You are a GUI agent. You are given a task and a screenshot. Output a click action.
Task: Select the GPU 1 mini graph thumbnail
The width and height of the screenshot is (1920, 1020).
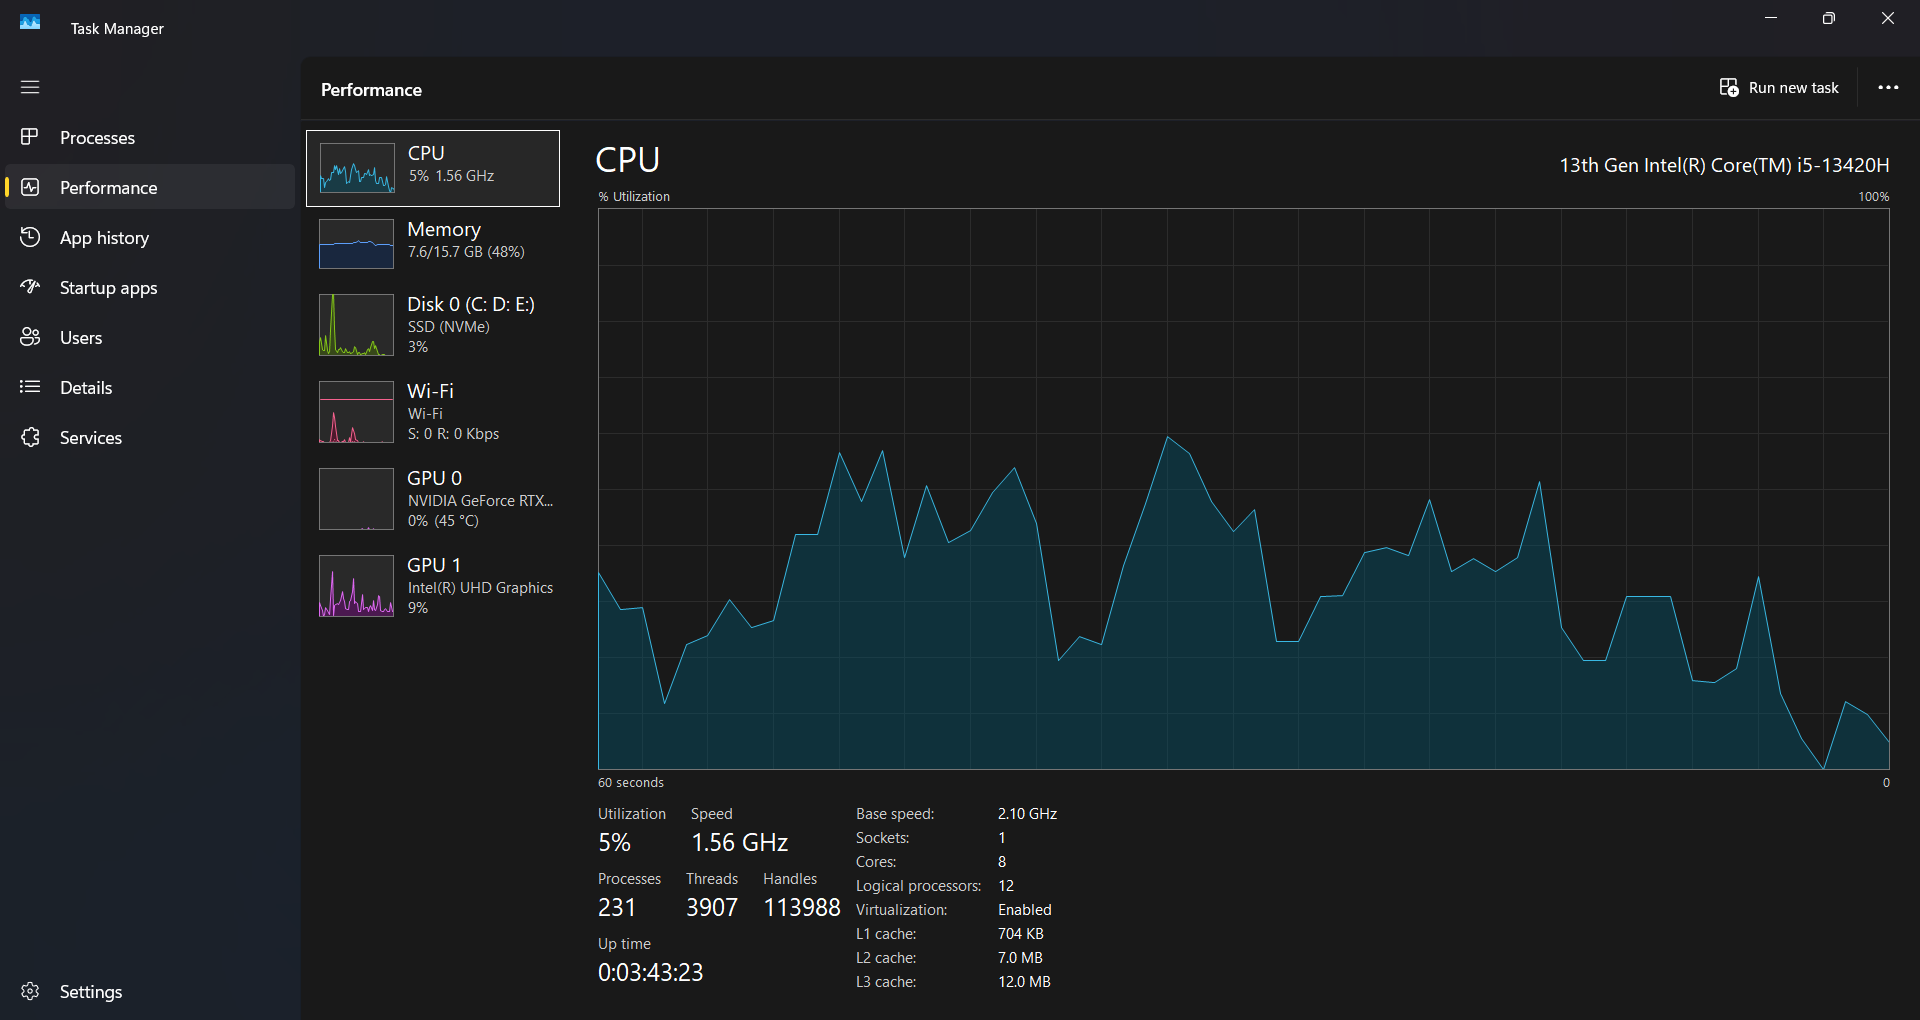[356, 586]
